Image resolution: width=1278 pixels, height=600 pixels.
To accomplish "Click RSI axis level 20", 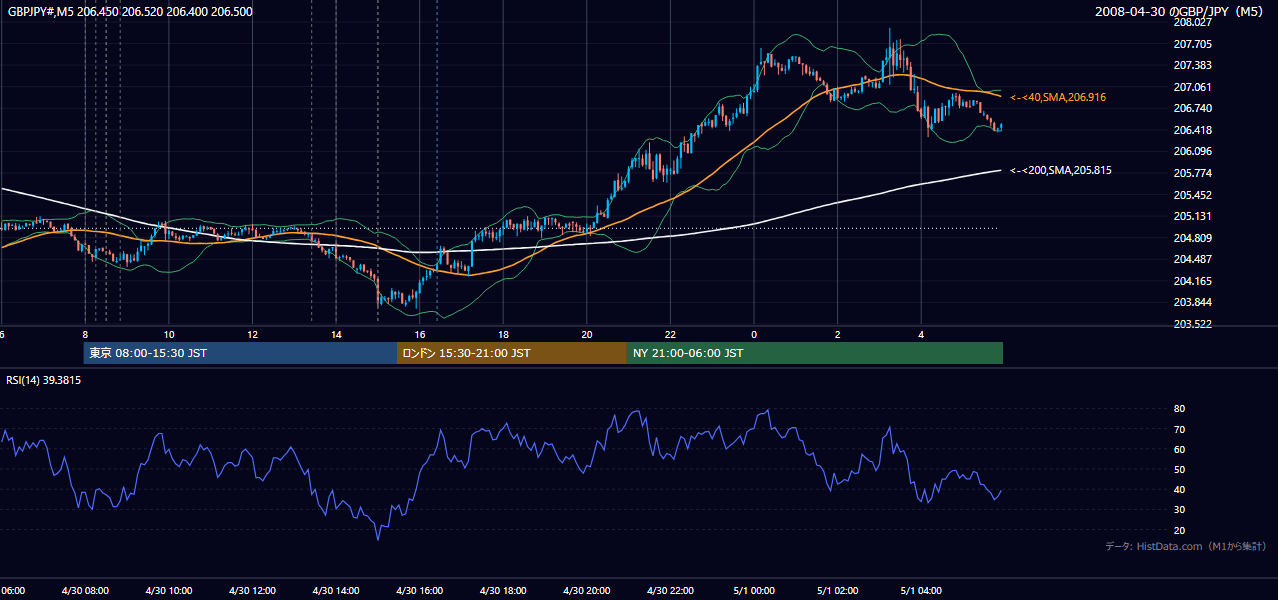I will point(1179,530).
